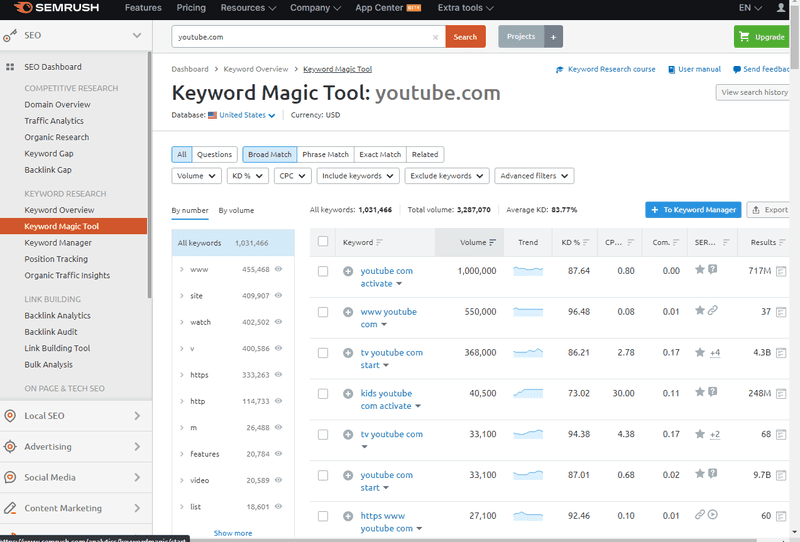Click the Semrush logo

tap(57, 8)
